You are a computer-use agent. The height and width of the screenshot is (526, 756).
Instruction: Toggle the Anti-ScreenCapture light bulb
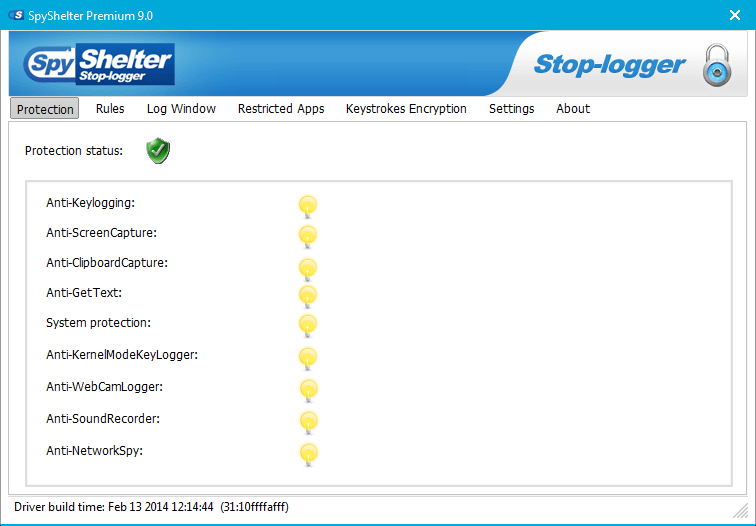click(x=308, y=236)
